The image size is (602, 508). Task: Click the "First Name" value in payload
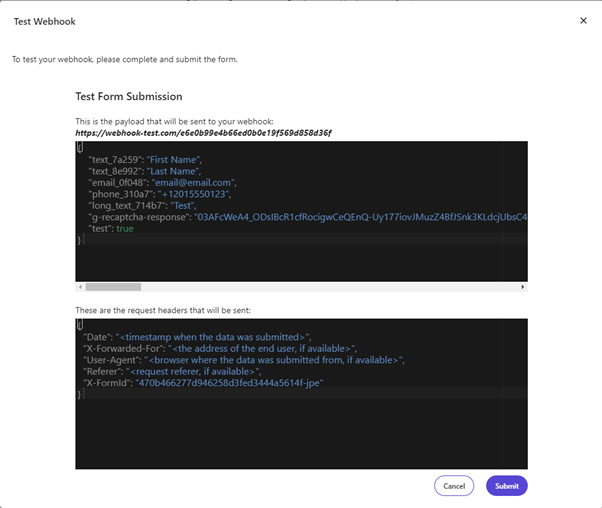pyautogui.click(x=176, y=159)
